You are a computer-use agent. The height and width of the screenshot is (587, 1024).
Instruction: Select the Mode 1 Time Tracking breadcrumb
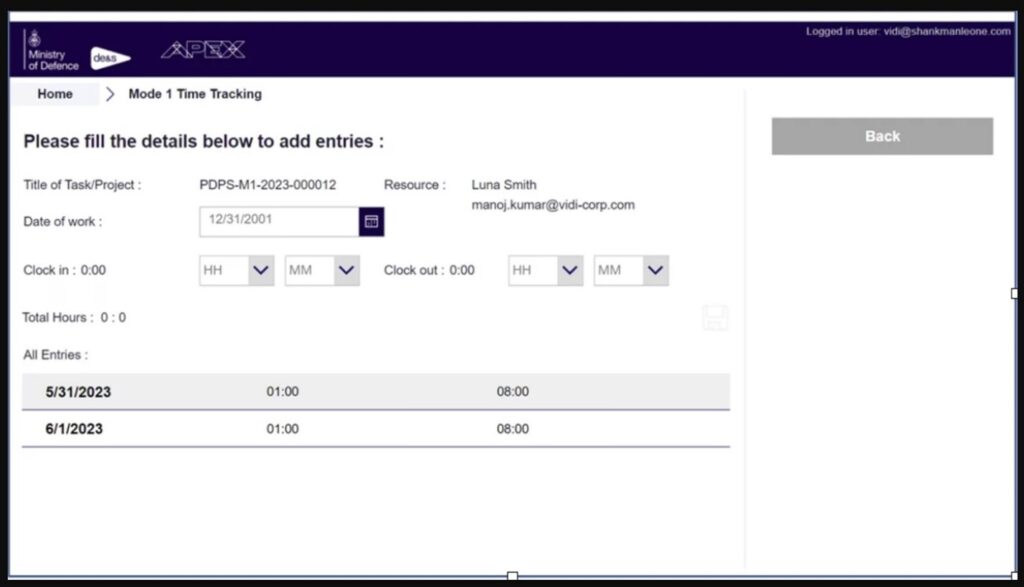tap(195, 94)
